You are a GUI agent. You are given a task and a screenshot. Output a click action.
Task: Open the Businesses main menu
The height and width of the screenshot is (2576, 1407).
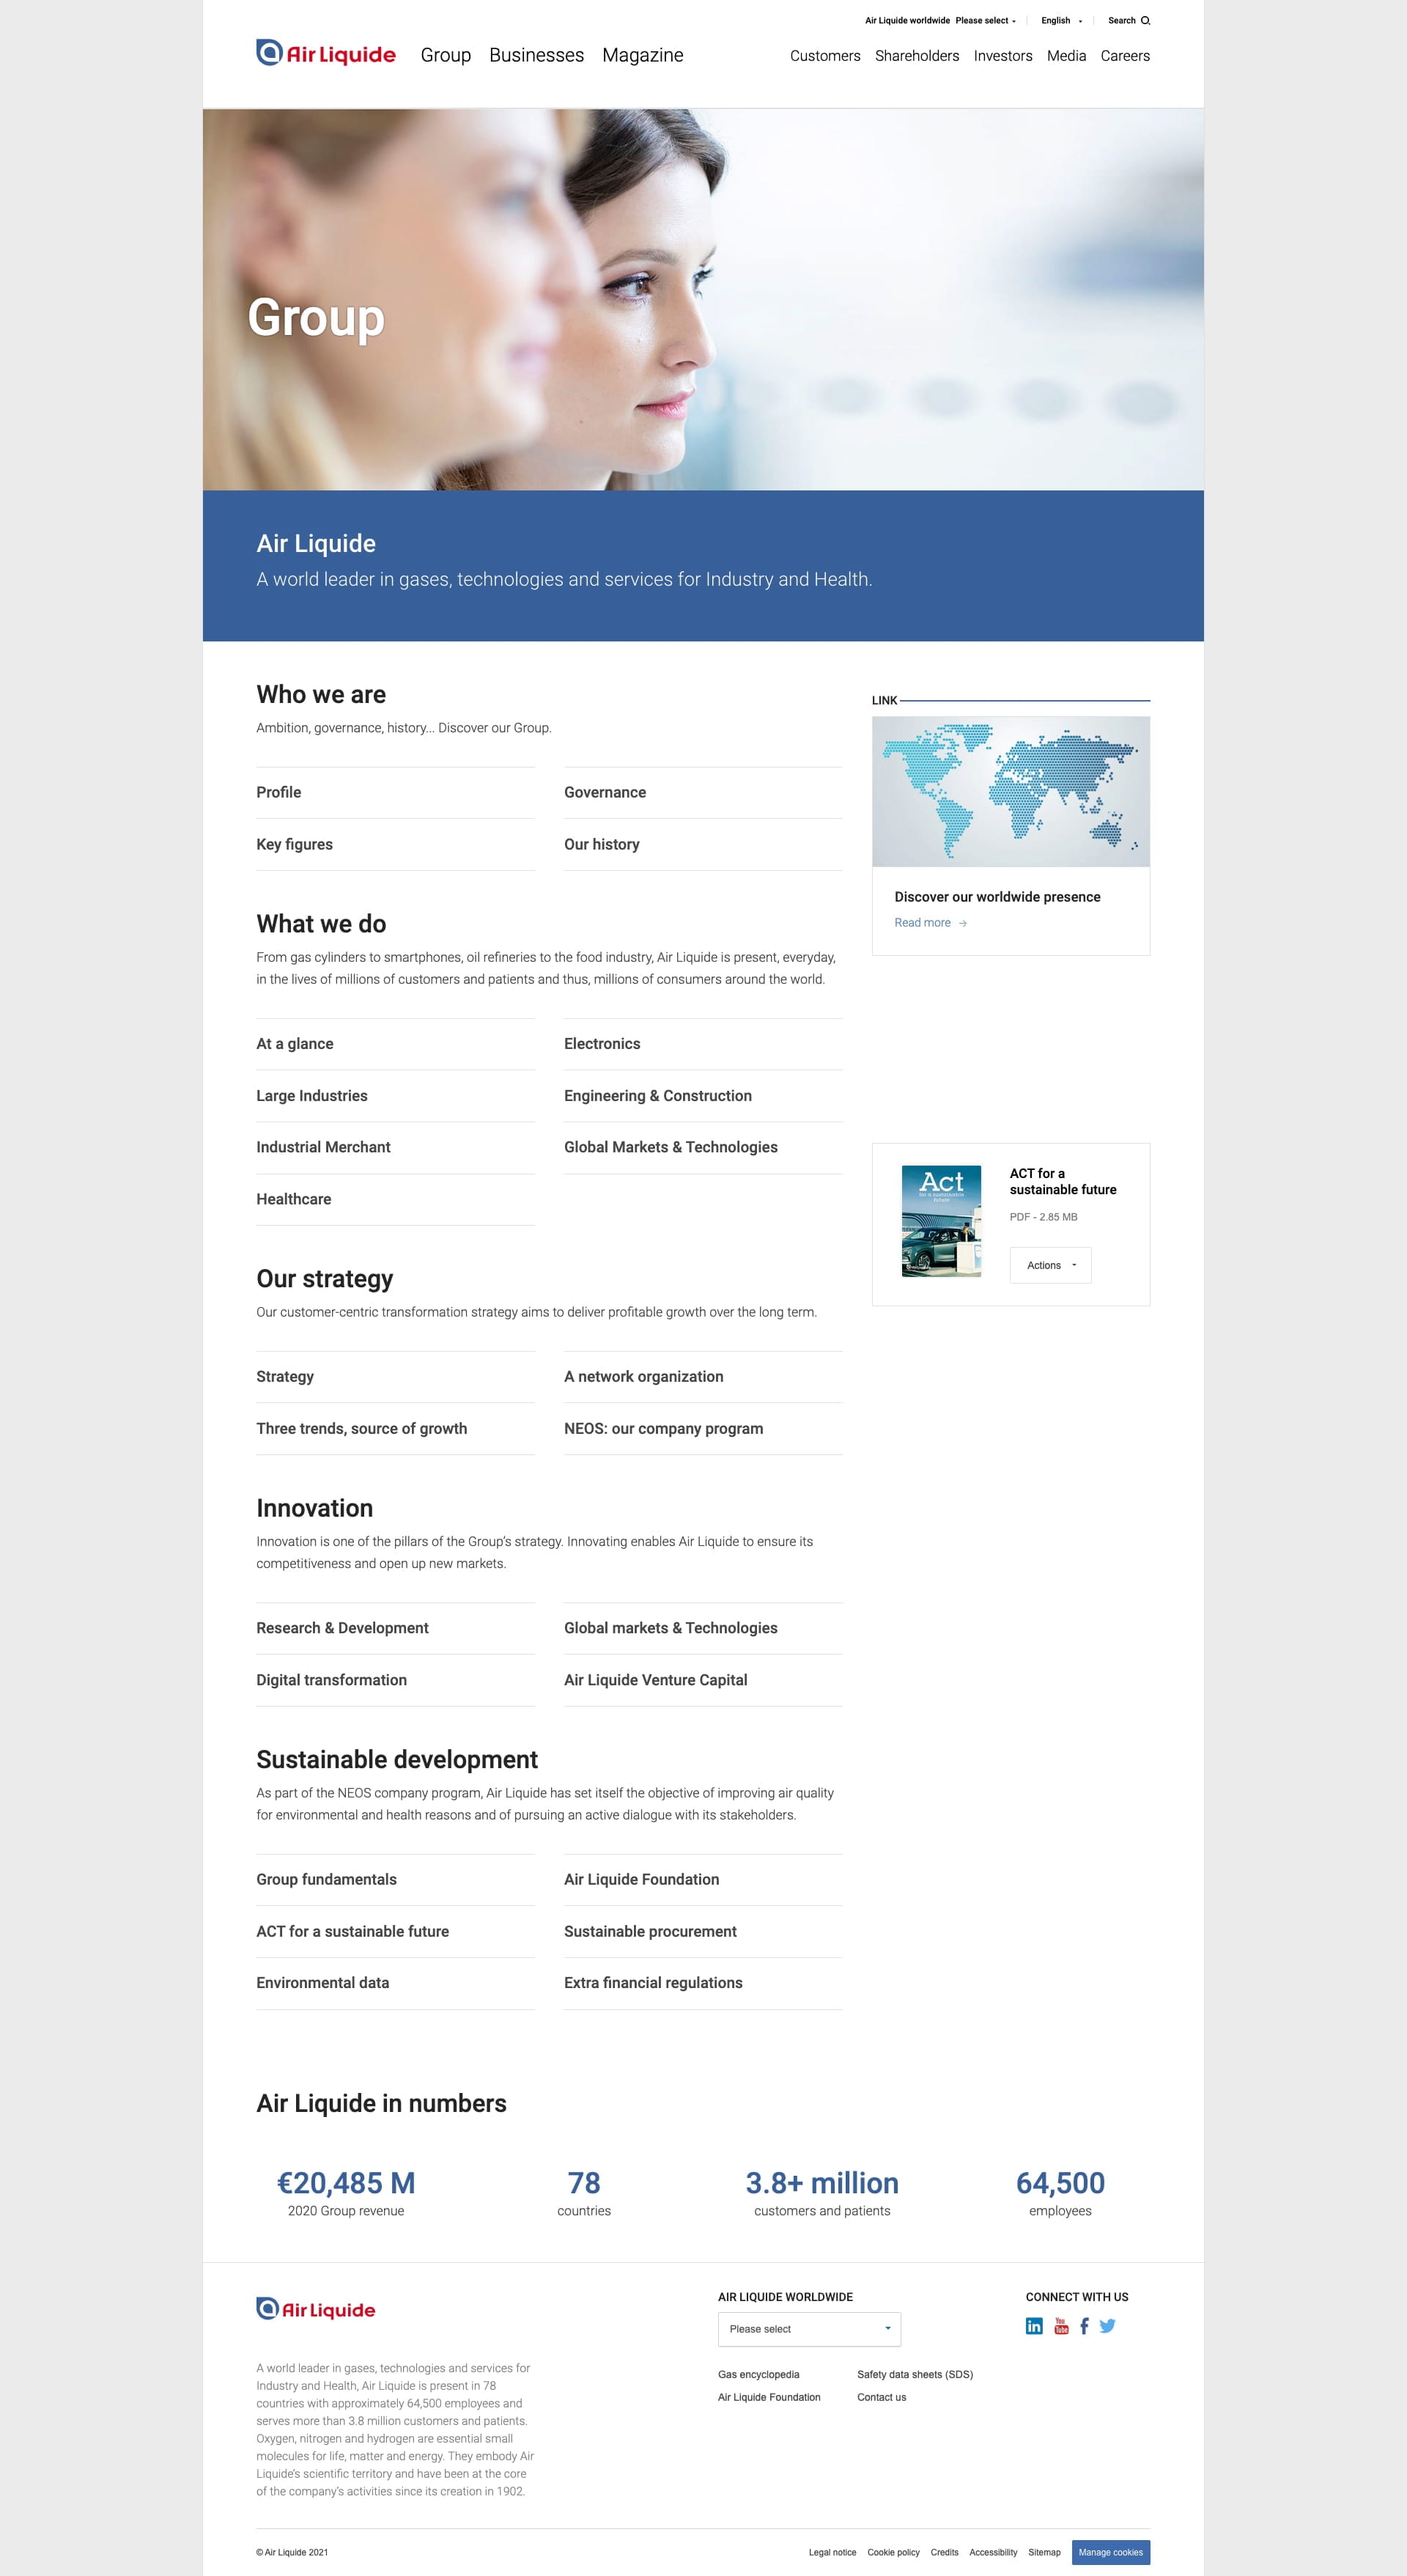click(x=536, y=55)
